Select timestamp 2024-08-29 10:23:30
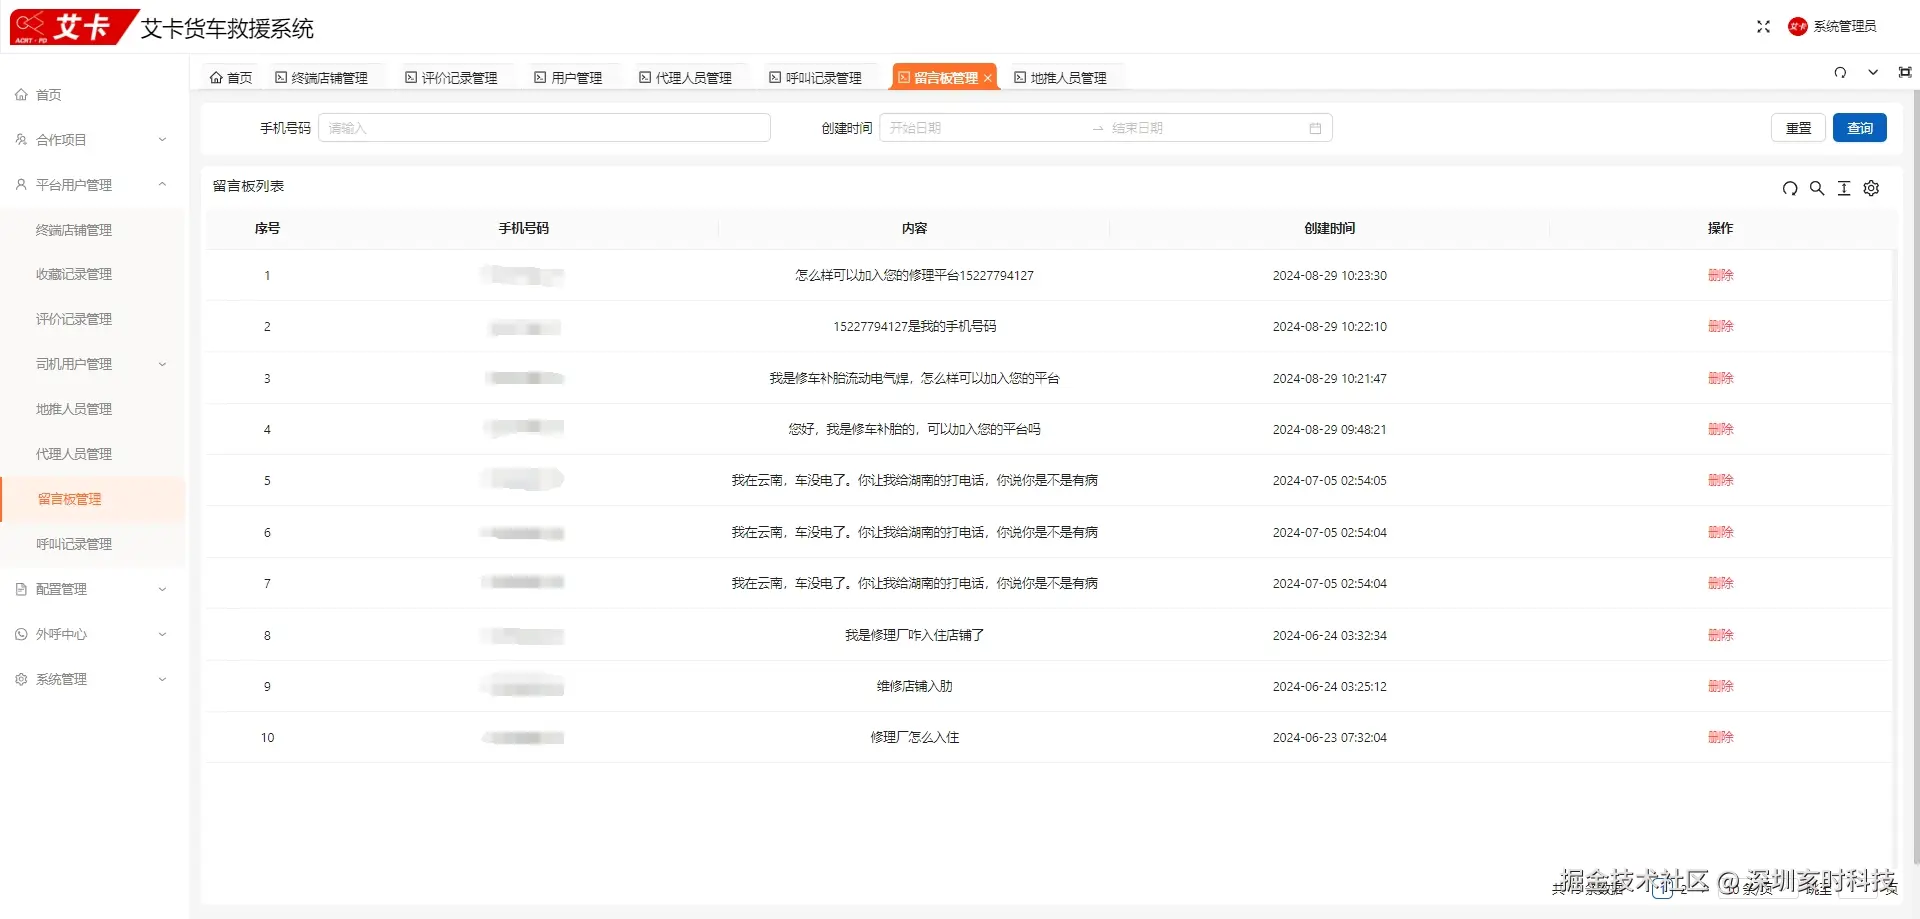 [1330, 276]
